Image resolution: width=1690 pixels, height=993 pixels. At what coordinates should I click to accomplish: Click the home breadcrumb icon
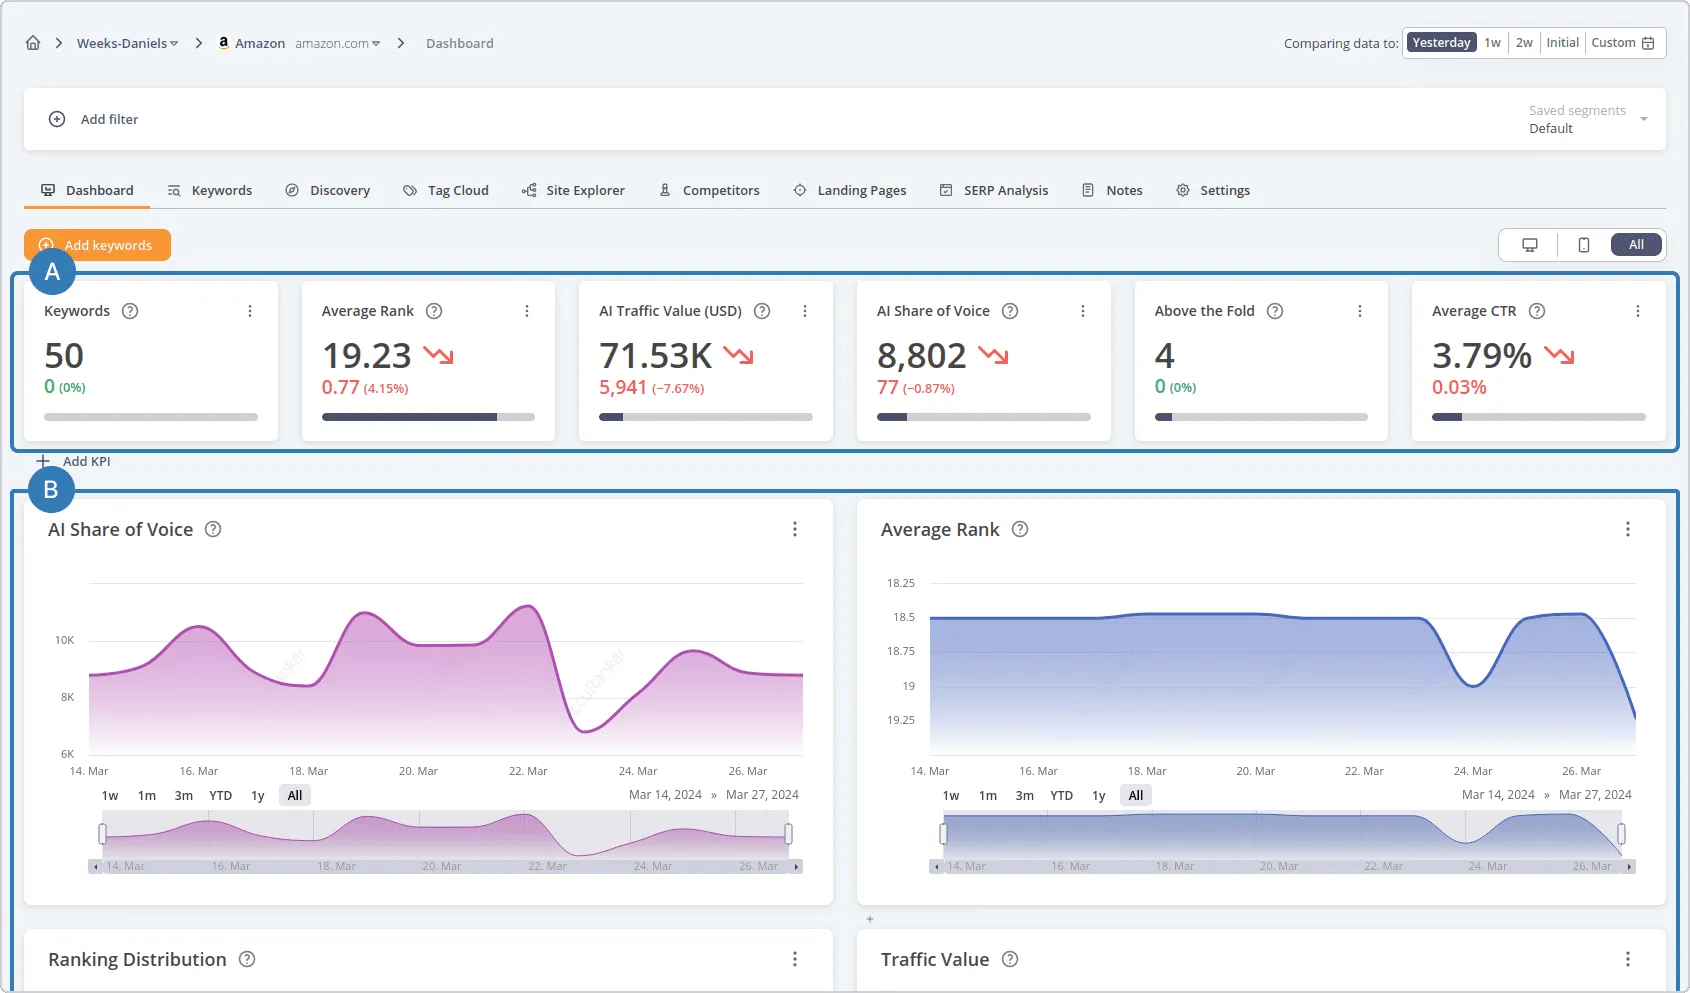coord(33,43)
